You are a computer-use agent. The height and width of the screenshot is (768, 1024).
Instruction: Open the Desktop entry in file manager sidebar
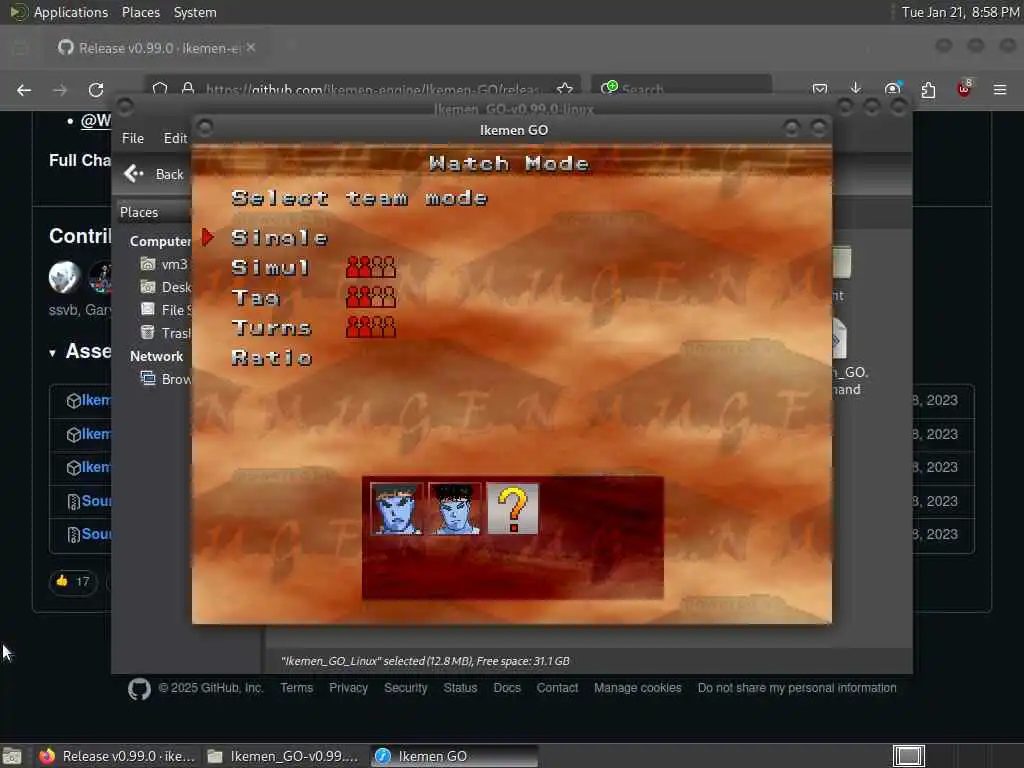(165, 287)
